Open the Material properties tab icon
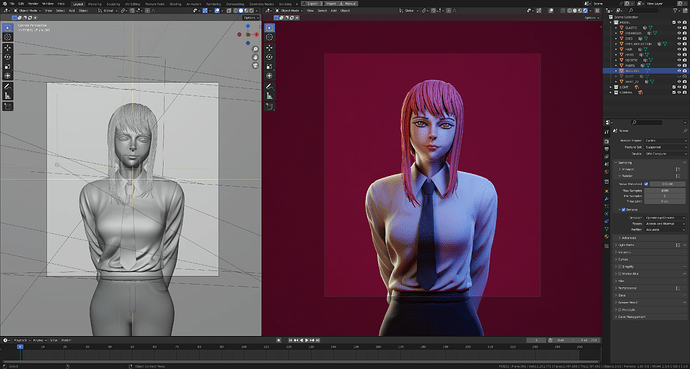Image resolution: width=690 pixels, height=369 pixels. pyautogui.click(x=607, y=236)
